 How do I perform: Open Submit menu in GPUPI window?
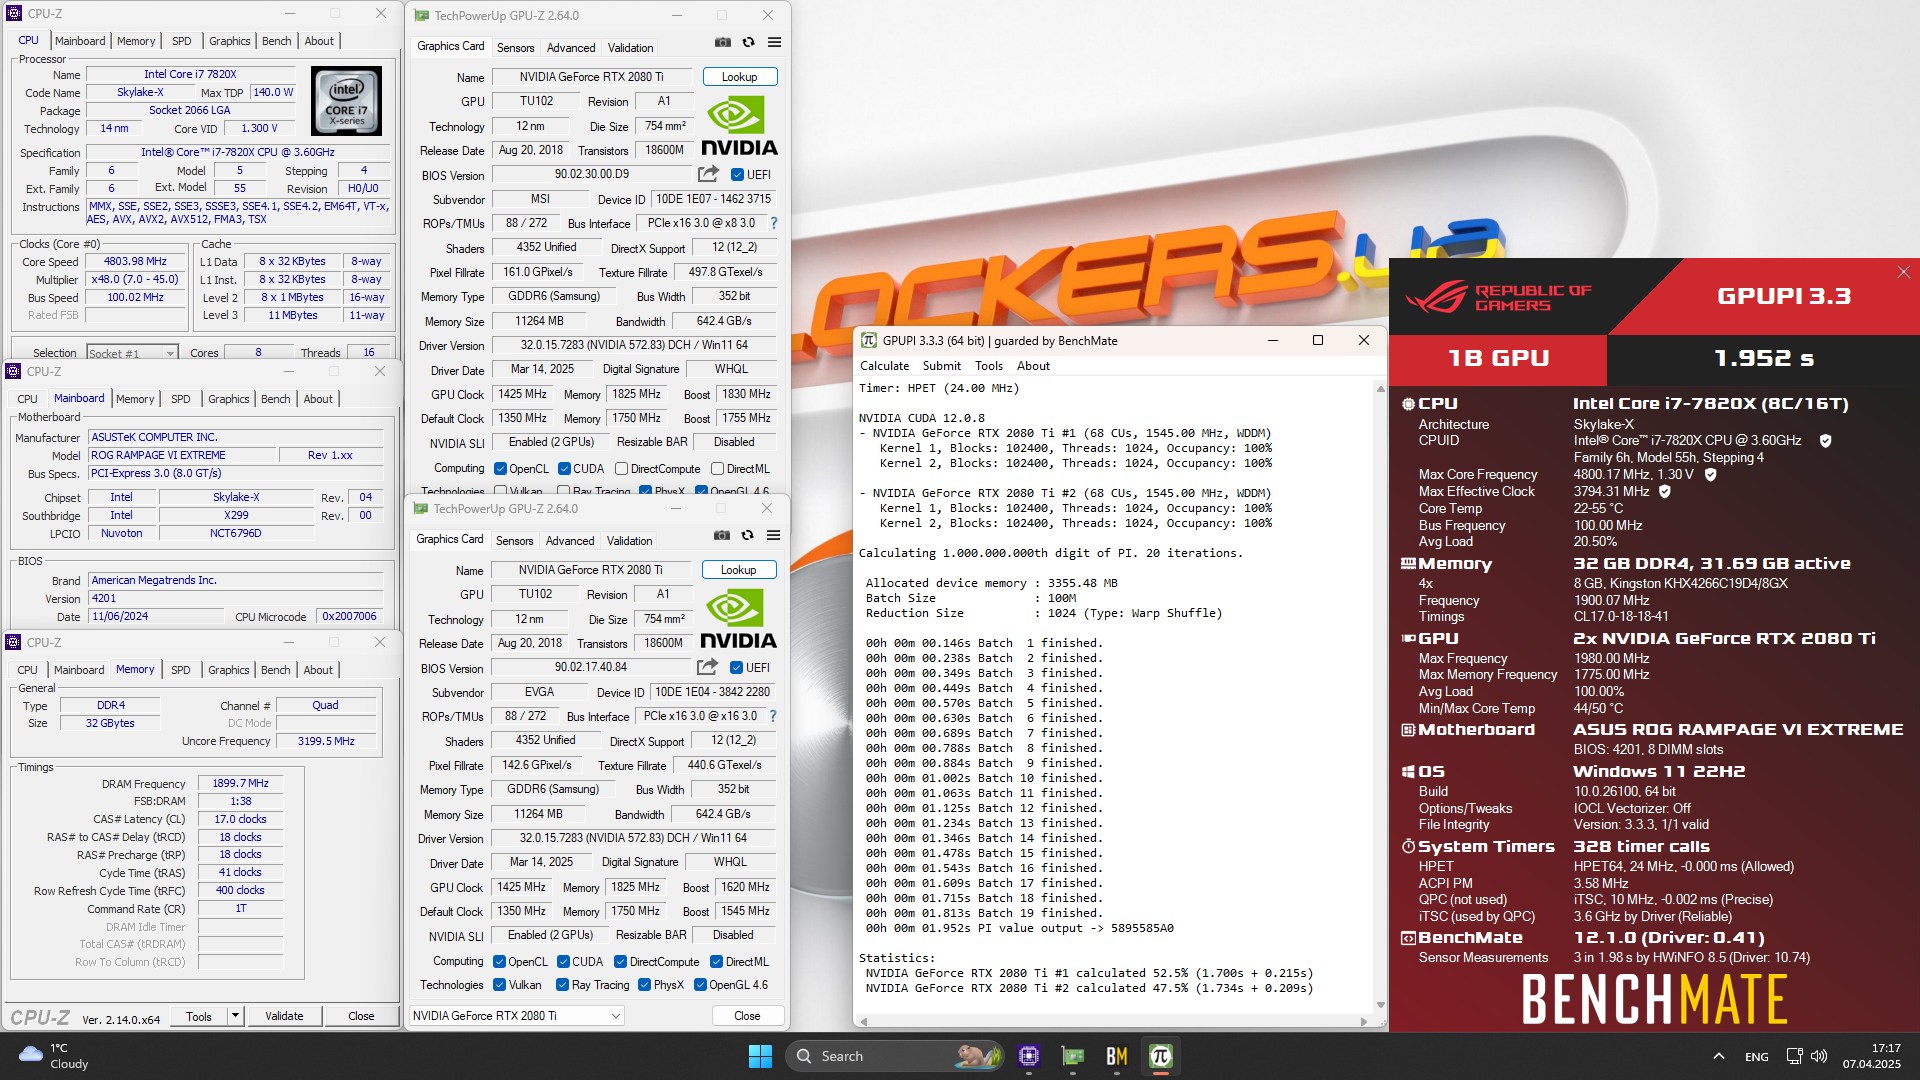click(x=941, y=366)
